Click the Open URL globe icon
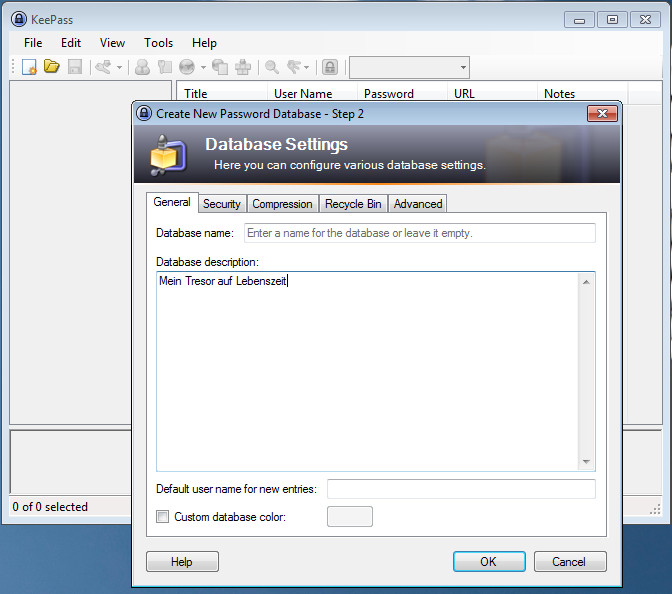672x594 pixels. tap(187, 67)
